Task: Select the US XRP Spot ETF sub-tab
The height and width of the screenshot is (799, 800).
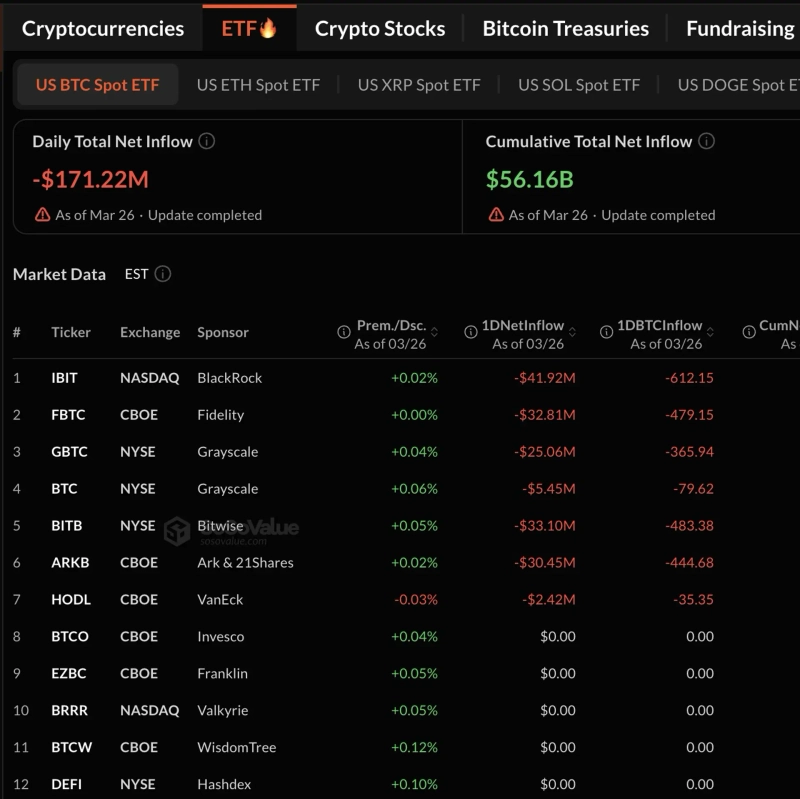Action: pyautogui.click(x=419, y=85)
